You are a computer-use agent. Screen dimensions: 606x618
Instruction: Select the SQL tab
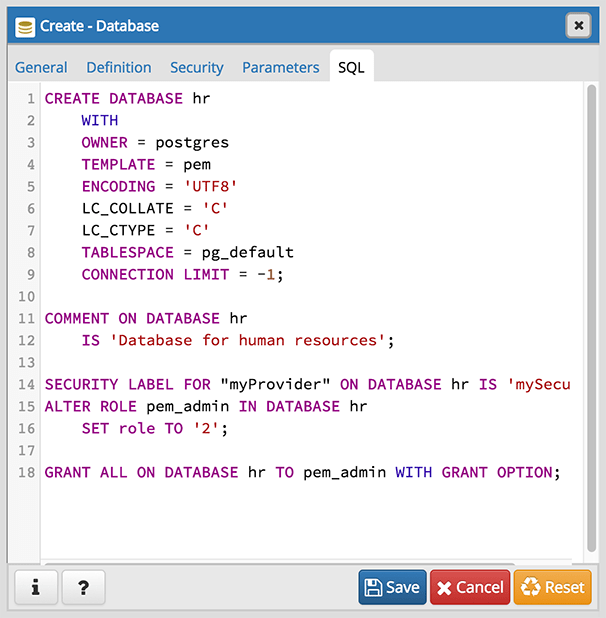tap(351, 67)
